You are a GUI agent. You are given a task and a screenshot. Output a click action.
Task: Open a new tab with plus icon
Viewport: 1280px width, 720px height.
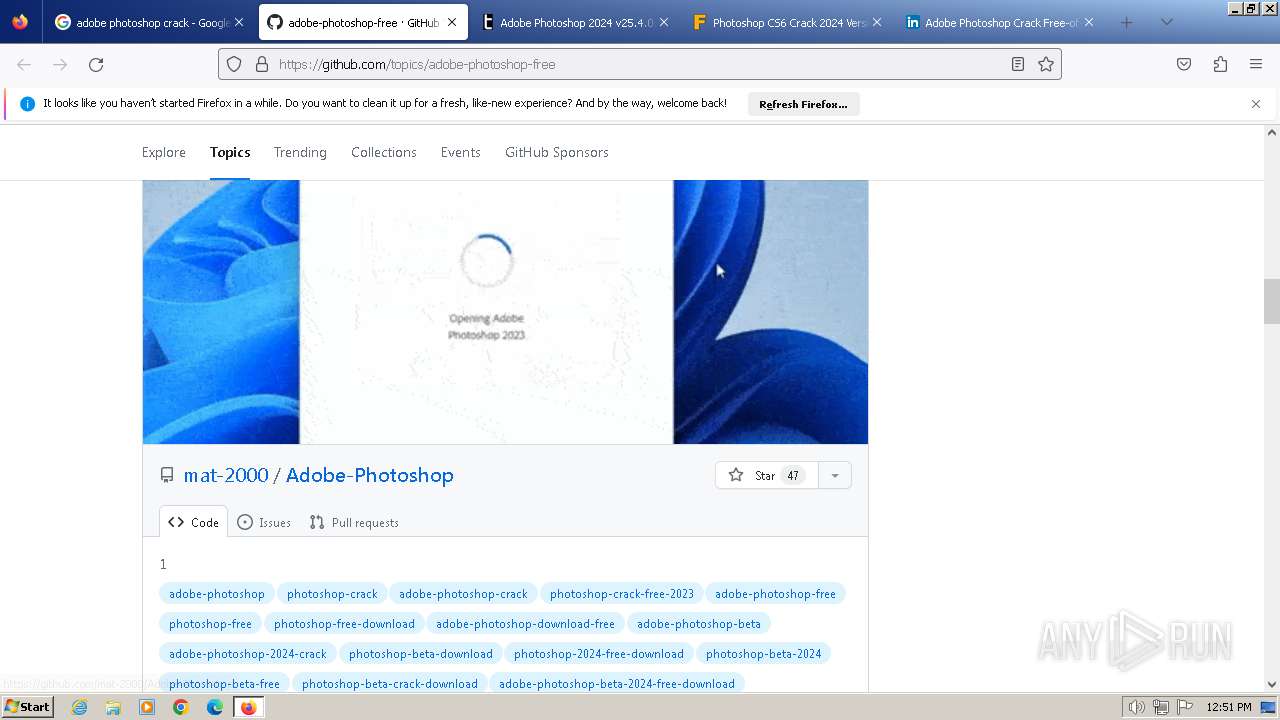(1127, 22)
